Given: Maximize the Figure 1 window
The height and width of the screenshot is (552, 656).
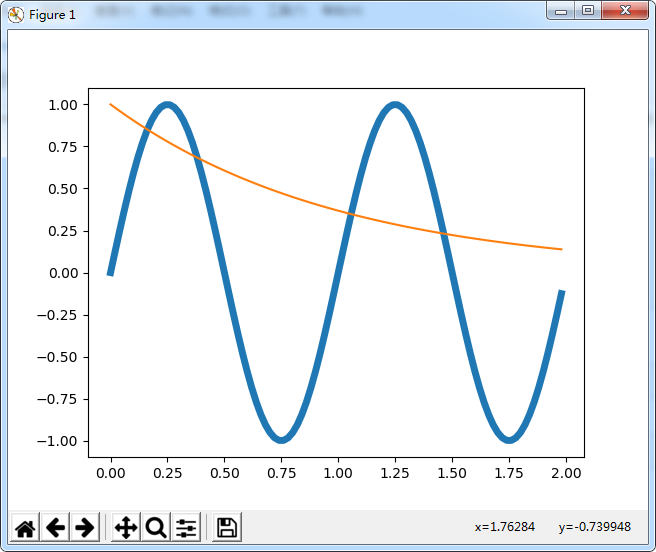Looking at the screenshot, I should point(588,10).
